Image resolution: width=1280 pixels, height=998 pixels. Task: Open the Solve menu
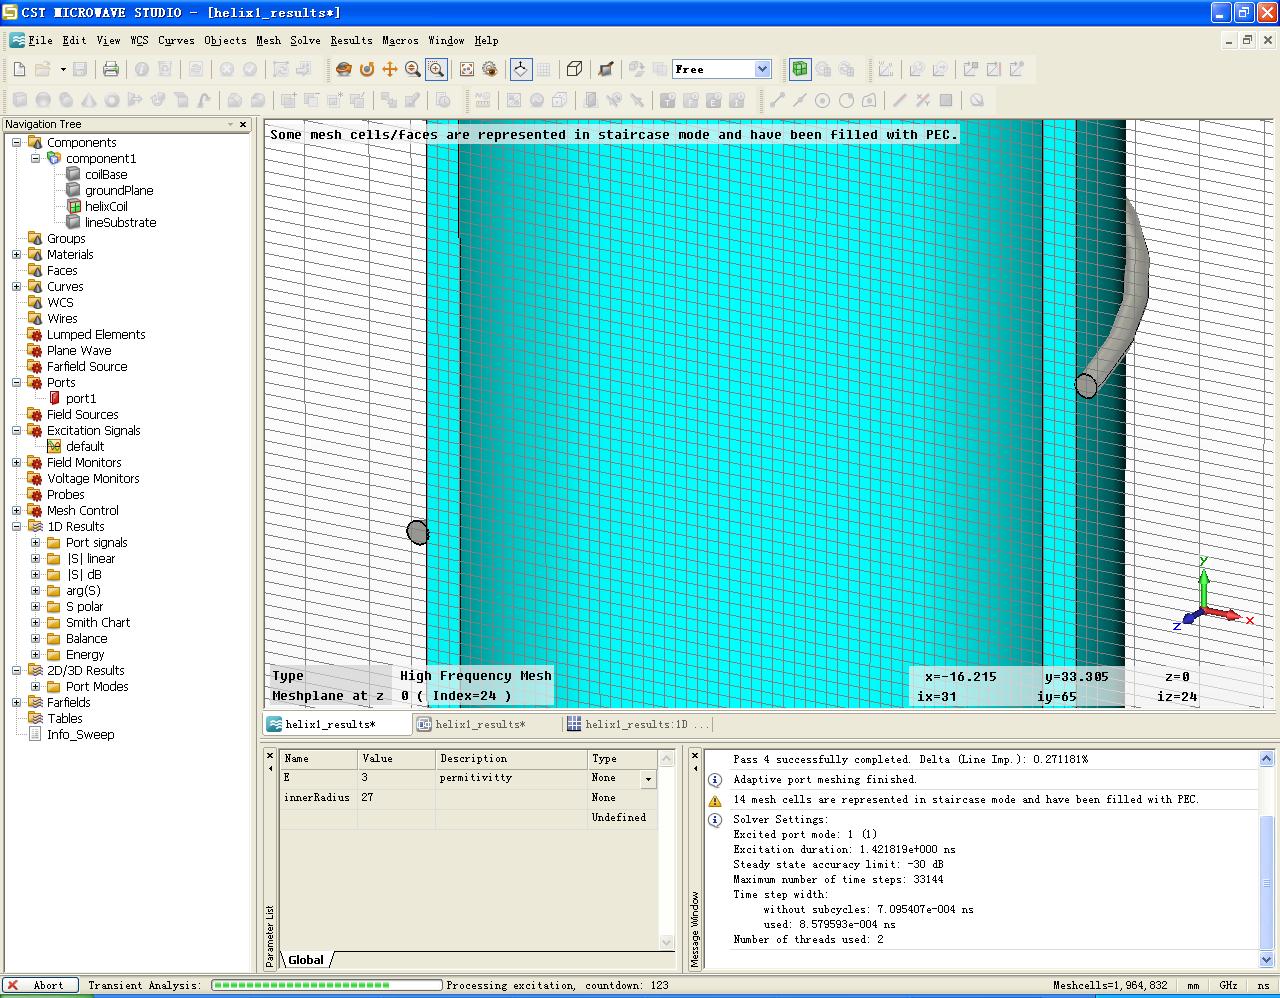point(305,40)
